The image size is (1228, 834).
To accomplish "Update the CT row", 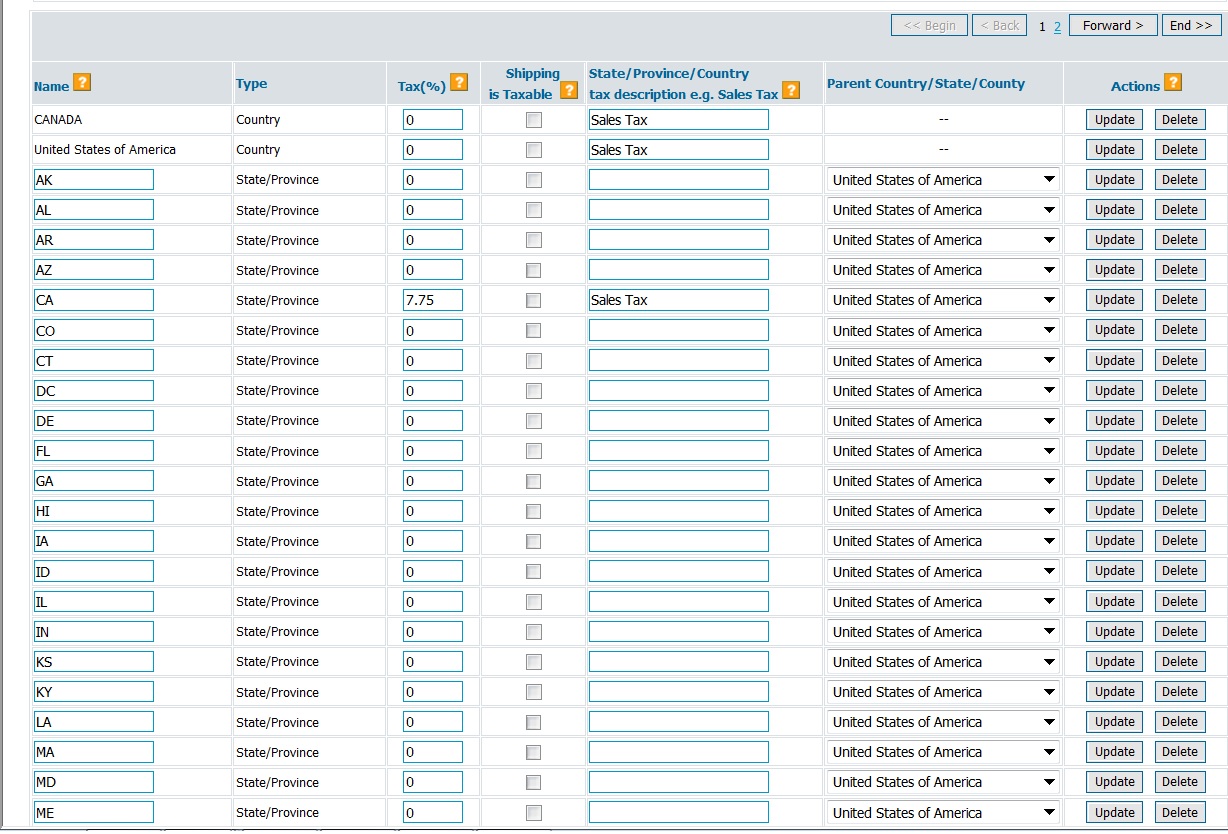I will coord(1114,361).
